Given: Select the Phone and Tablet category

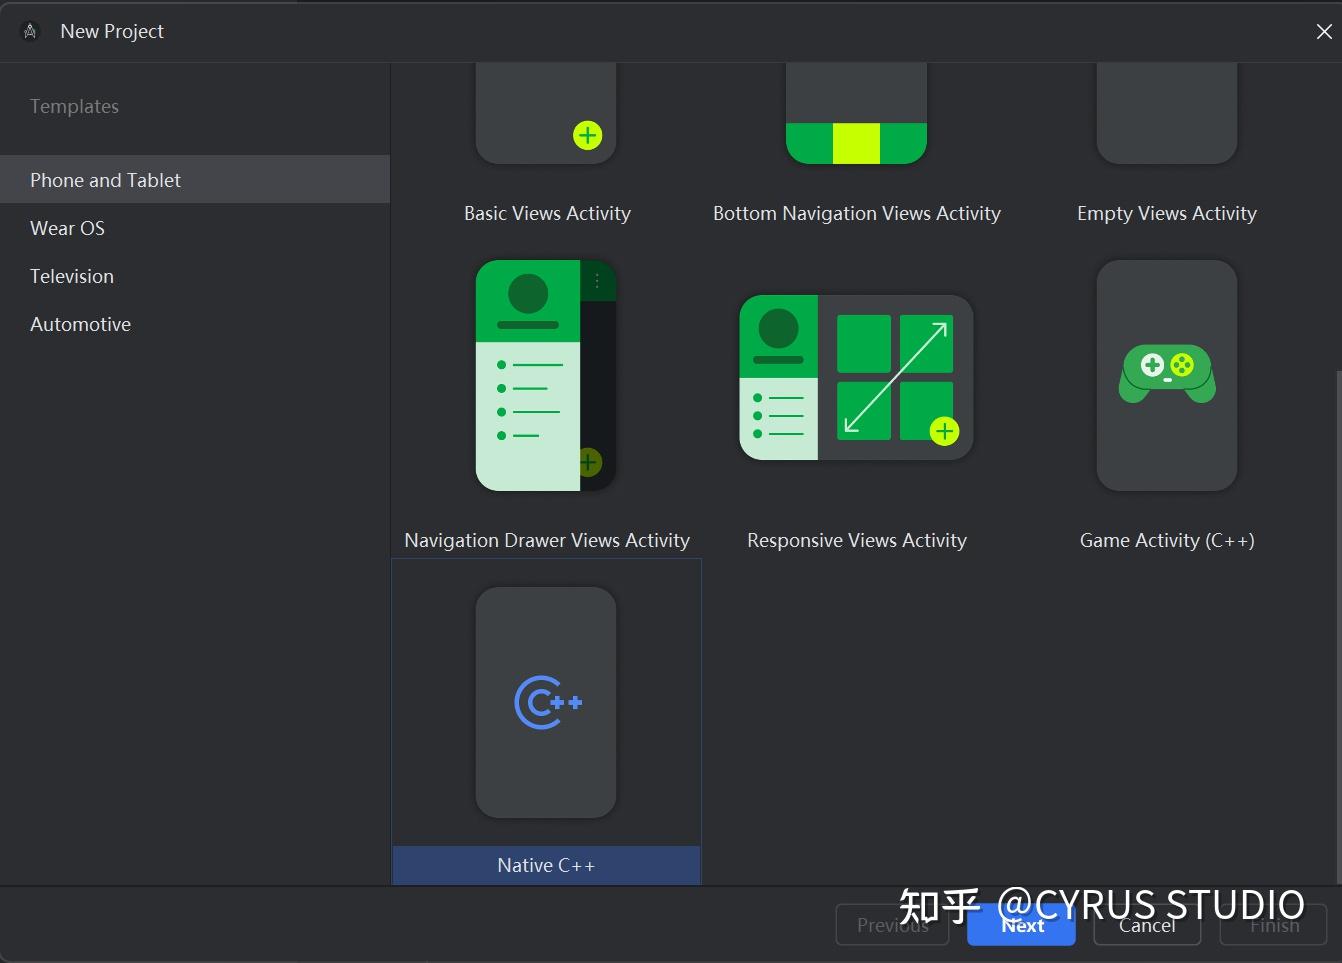Looking at the screenshot, I should tap(105, 179).
